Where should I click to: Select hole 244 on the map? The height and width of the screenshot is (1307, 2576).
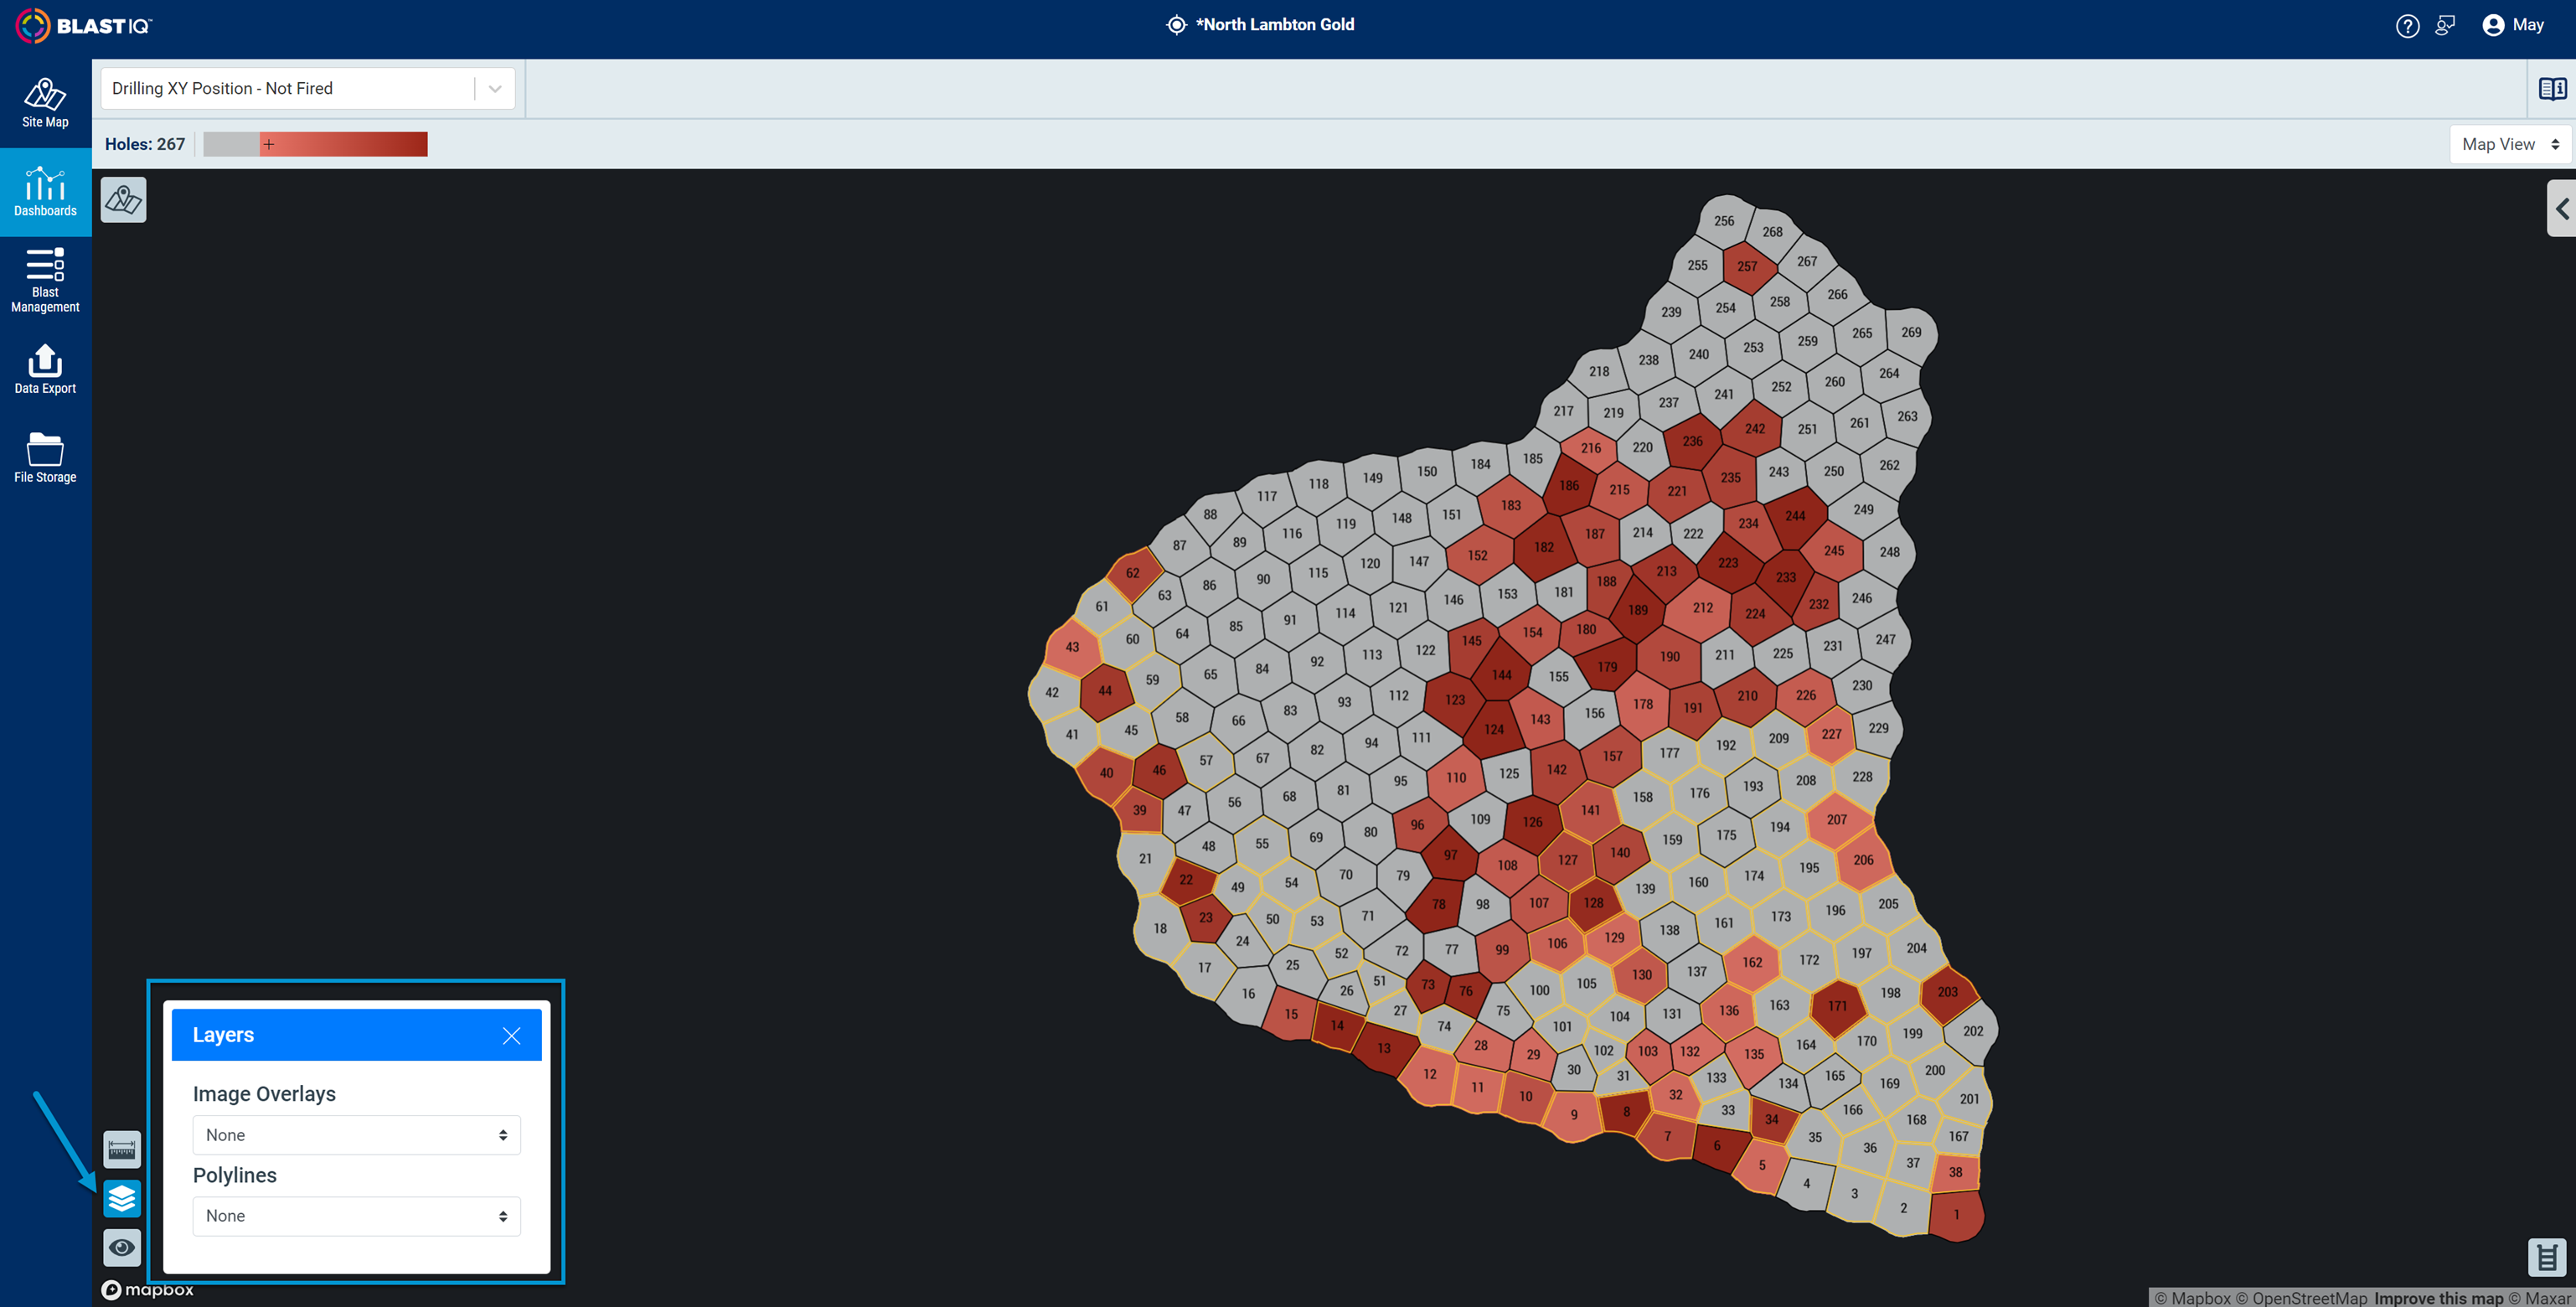click(x=1795, y=516)
